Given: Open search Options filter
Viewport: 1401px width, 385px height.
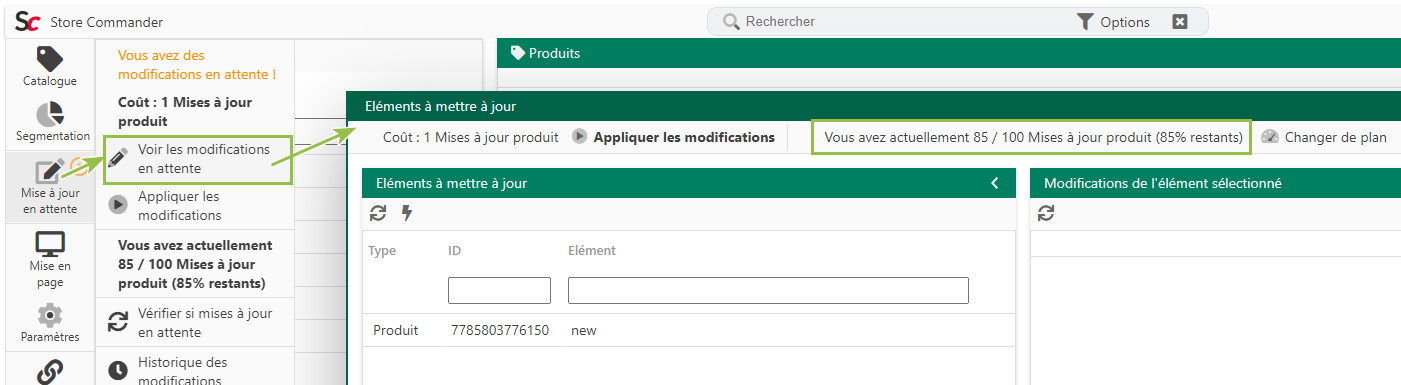Looking at the screenshot, I should tap(1113, 22).
